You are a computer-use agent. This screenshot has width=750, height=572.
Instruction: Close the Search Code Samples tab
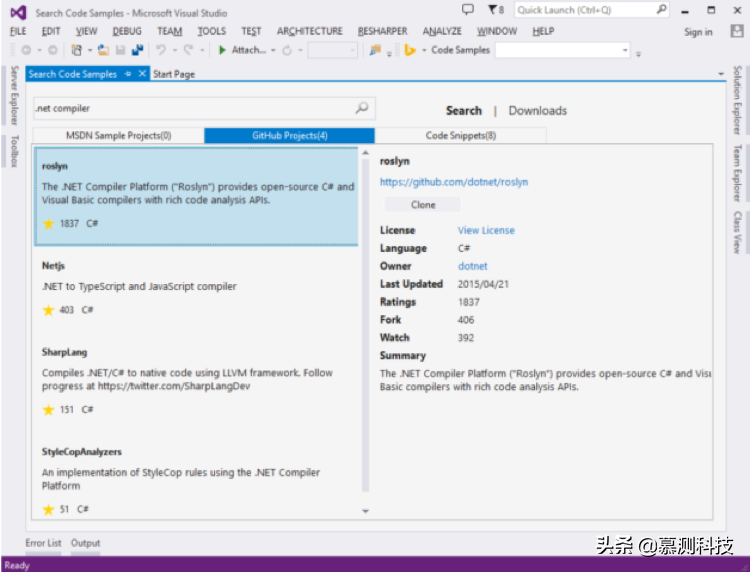tap(142, 74)
